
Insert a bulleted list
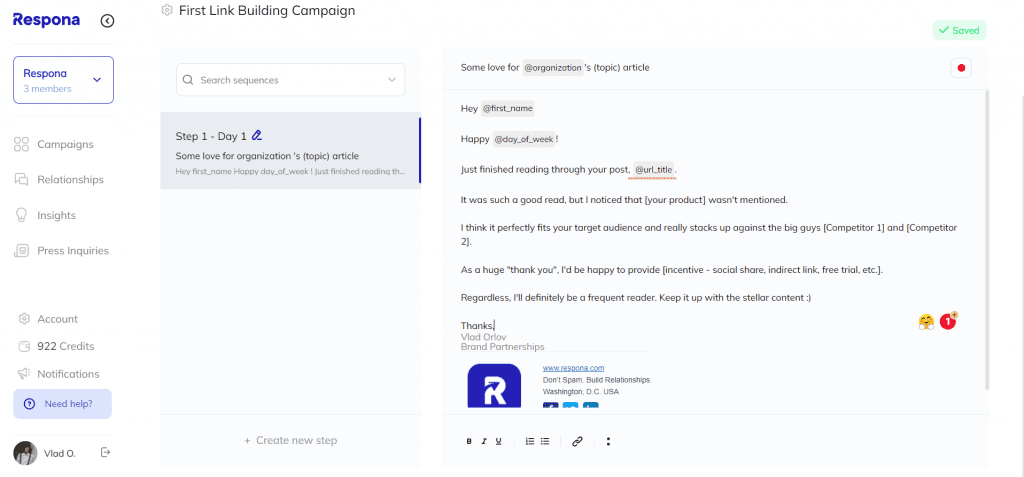pyautogui.click(x=545, y=442)
